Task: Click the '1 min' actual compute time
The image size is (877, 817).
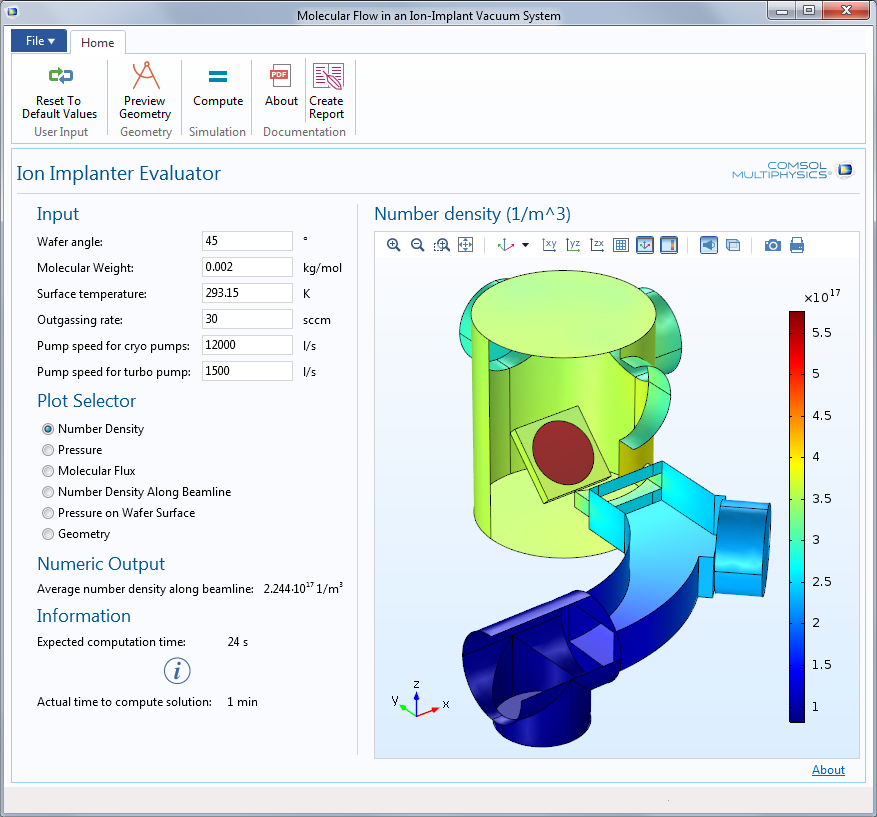Action: click(x=242, y=702)
